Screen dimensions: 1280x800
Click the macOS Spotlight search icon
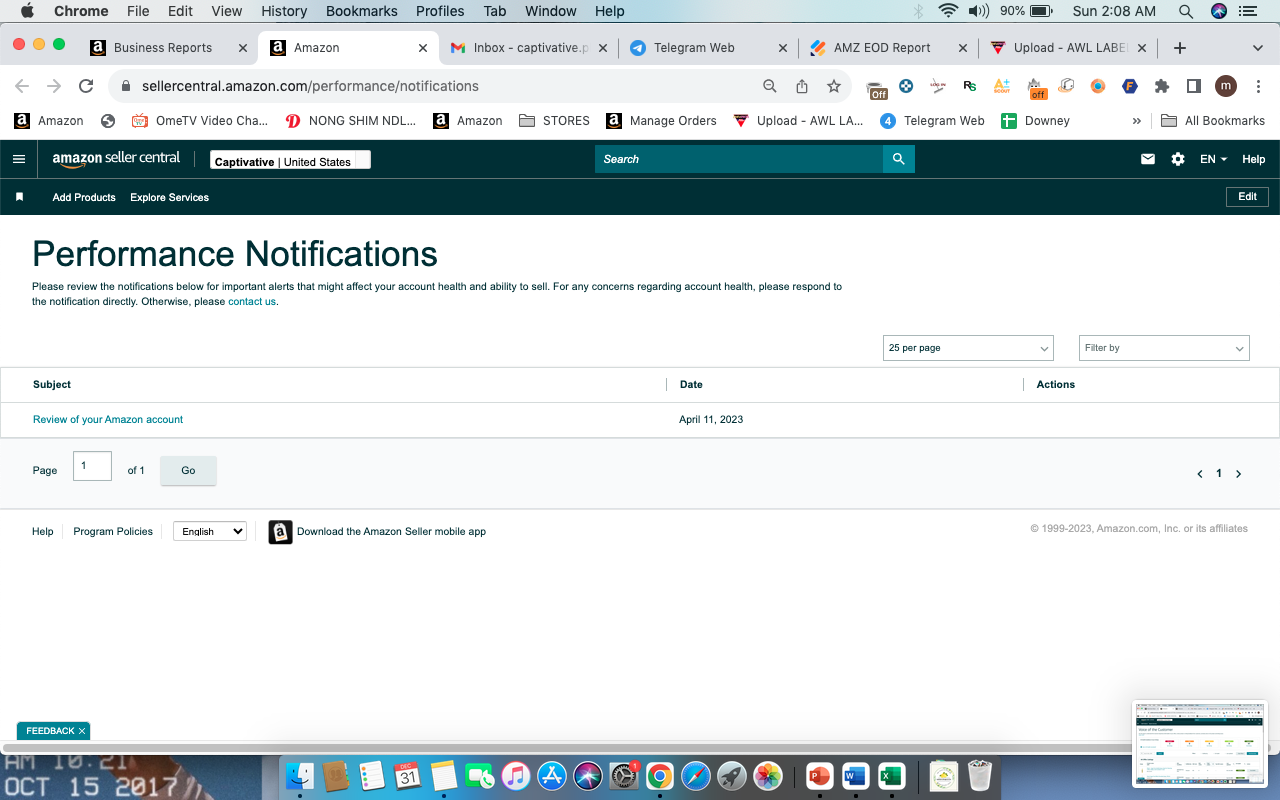[1186, 11]
